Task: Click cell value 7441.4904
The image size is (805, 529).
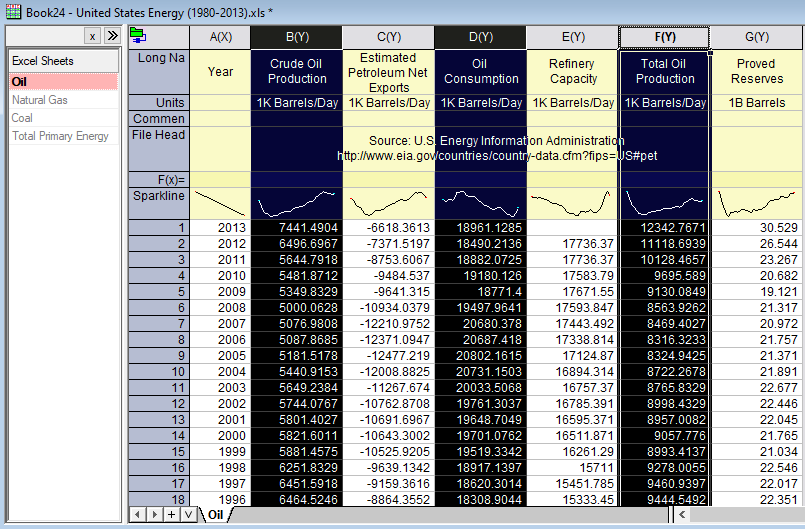Action: pyautogui.click(x=297, y=228)
